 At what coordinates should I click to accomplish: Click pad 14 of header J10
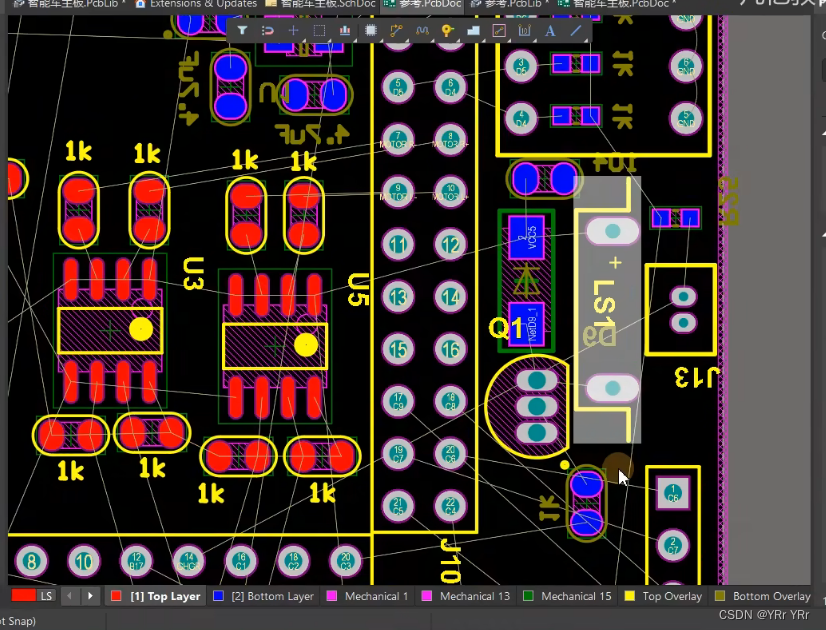click(x=450, y=297)
